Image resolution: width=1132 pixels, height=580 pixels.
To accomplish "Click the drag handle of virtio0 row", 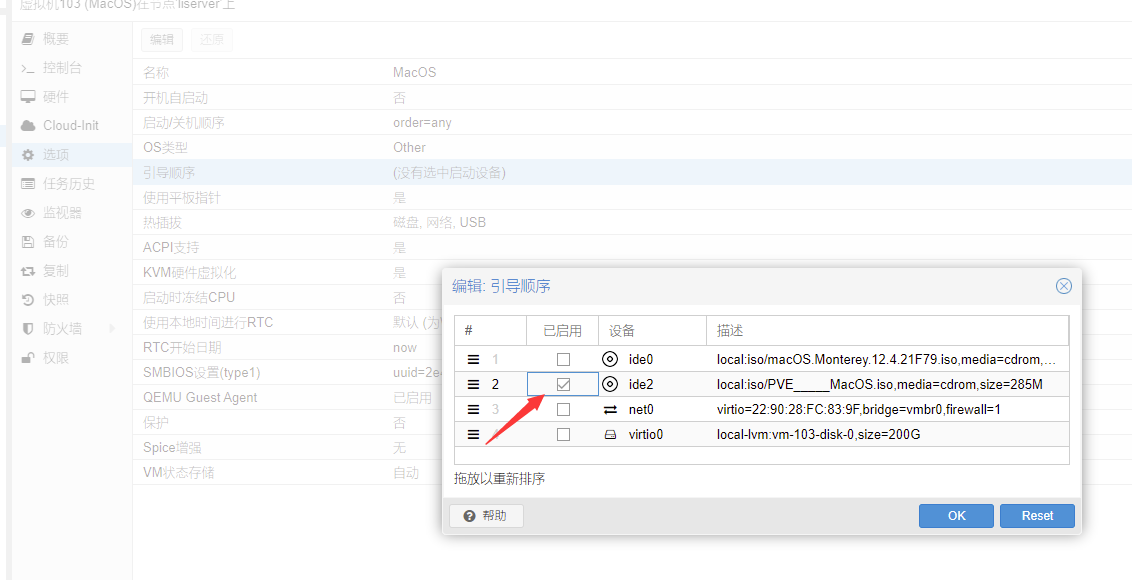I will pyautogui.click(x=474, y=435).
